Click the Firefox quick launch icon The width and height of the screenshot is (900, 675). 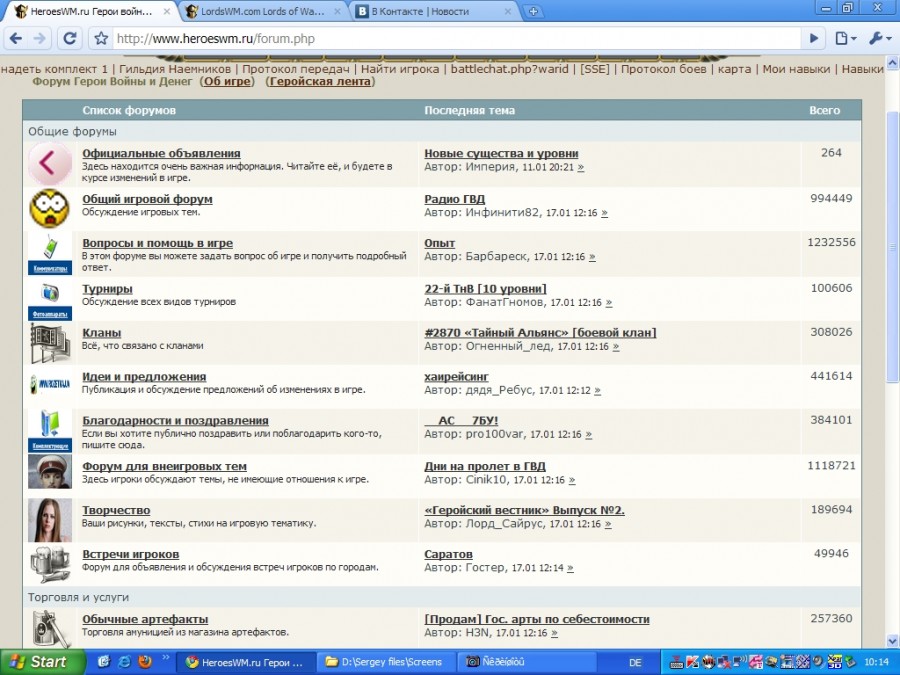point(145,662)
